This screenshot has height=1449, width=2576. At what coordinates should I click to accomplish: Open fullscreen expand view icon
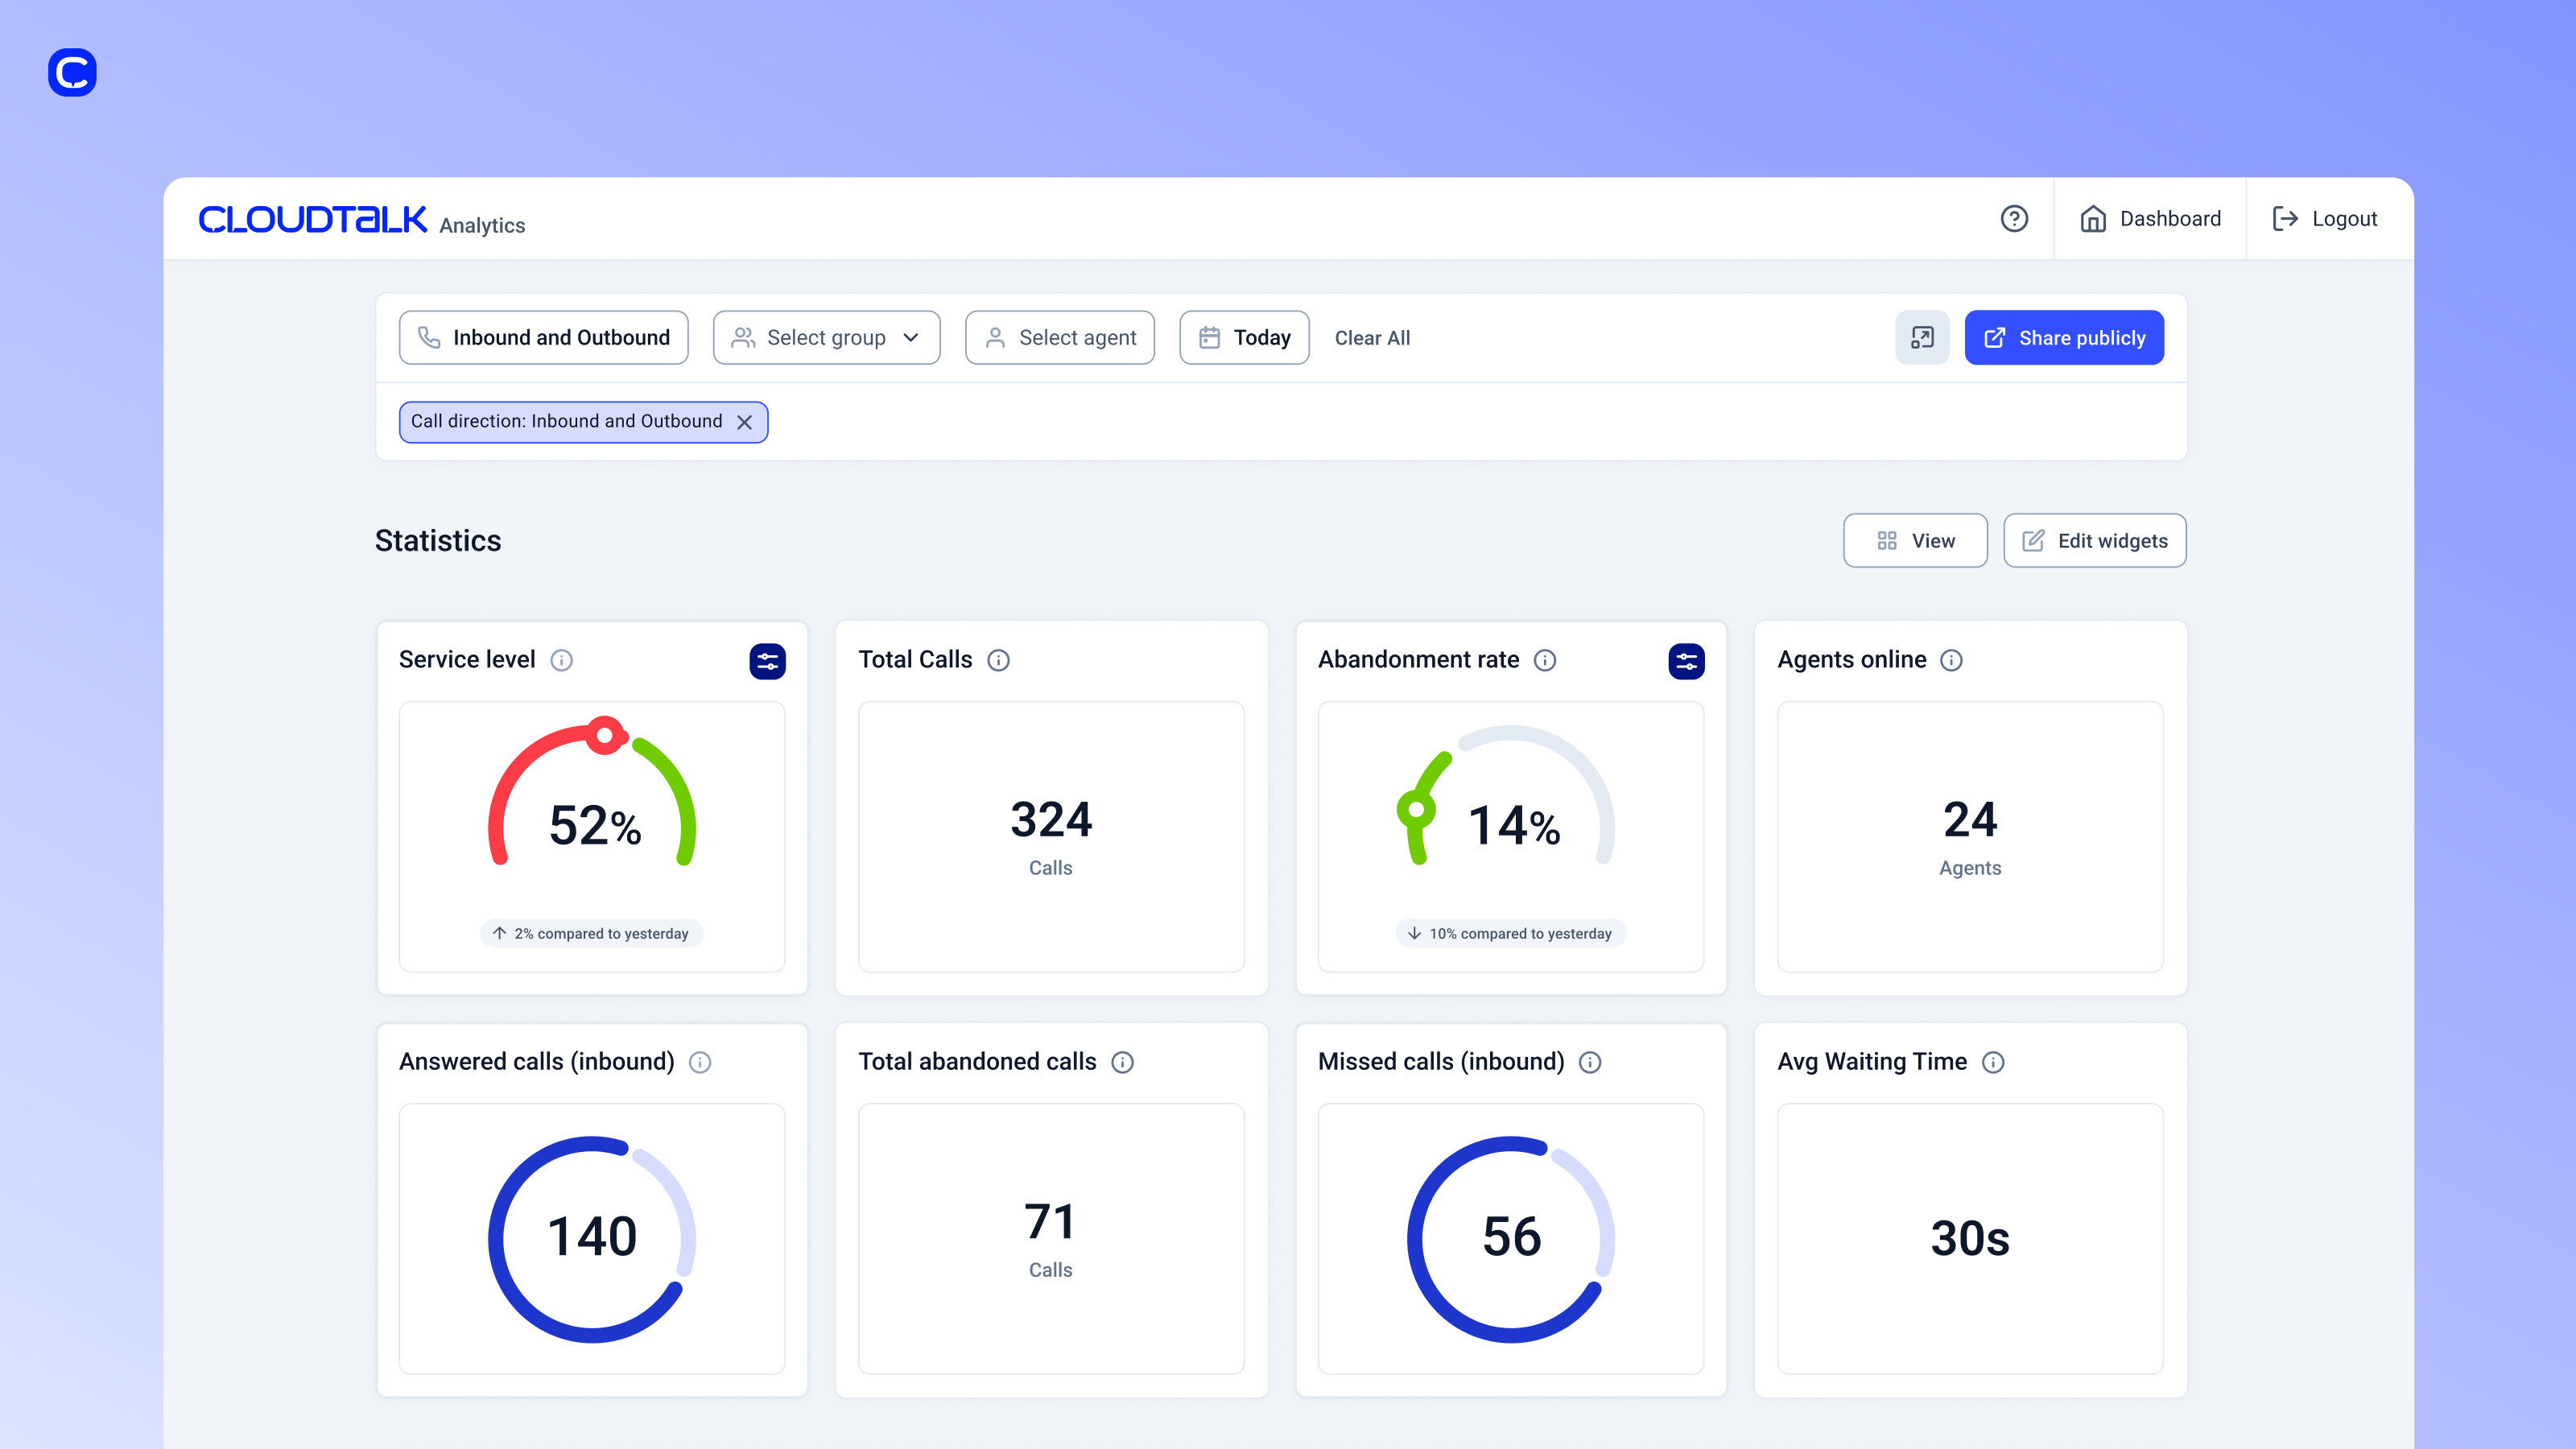tap(1921, 338)
